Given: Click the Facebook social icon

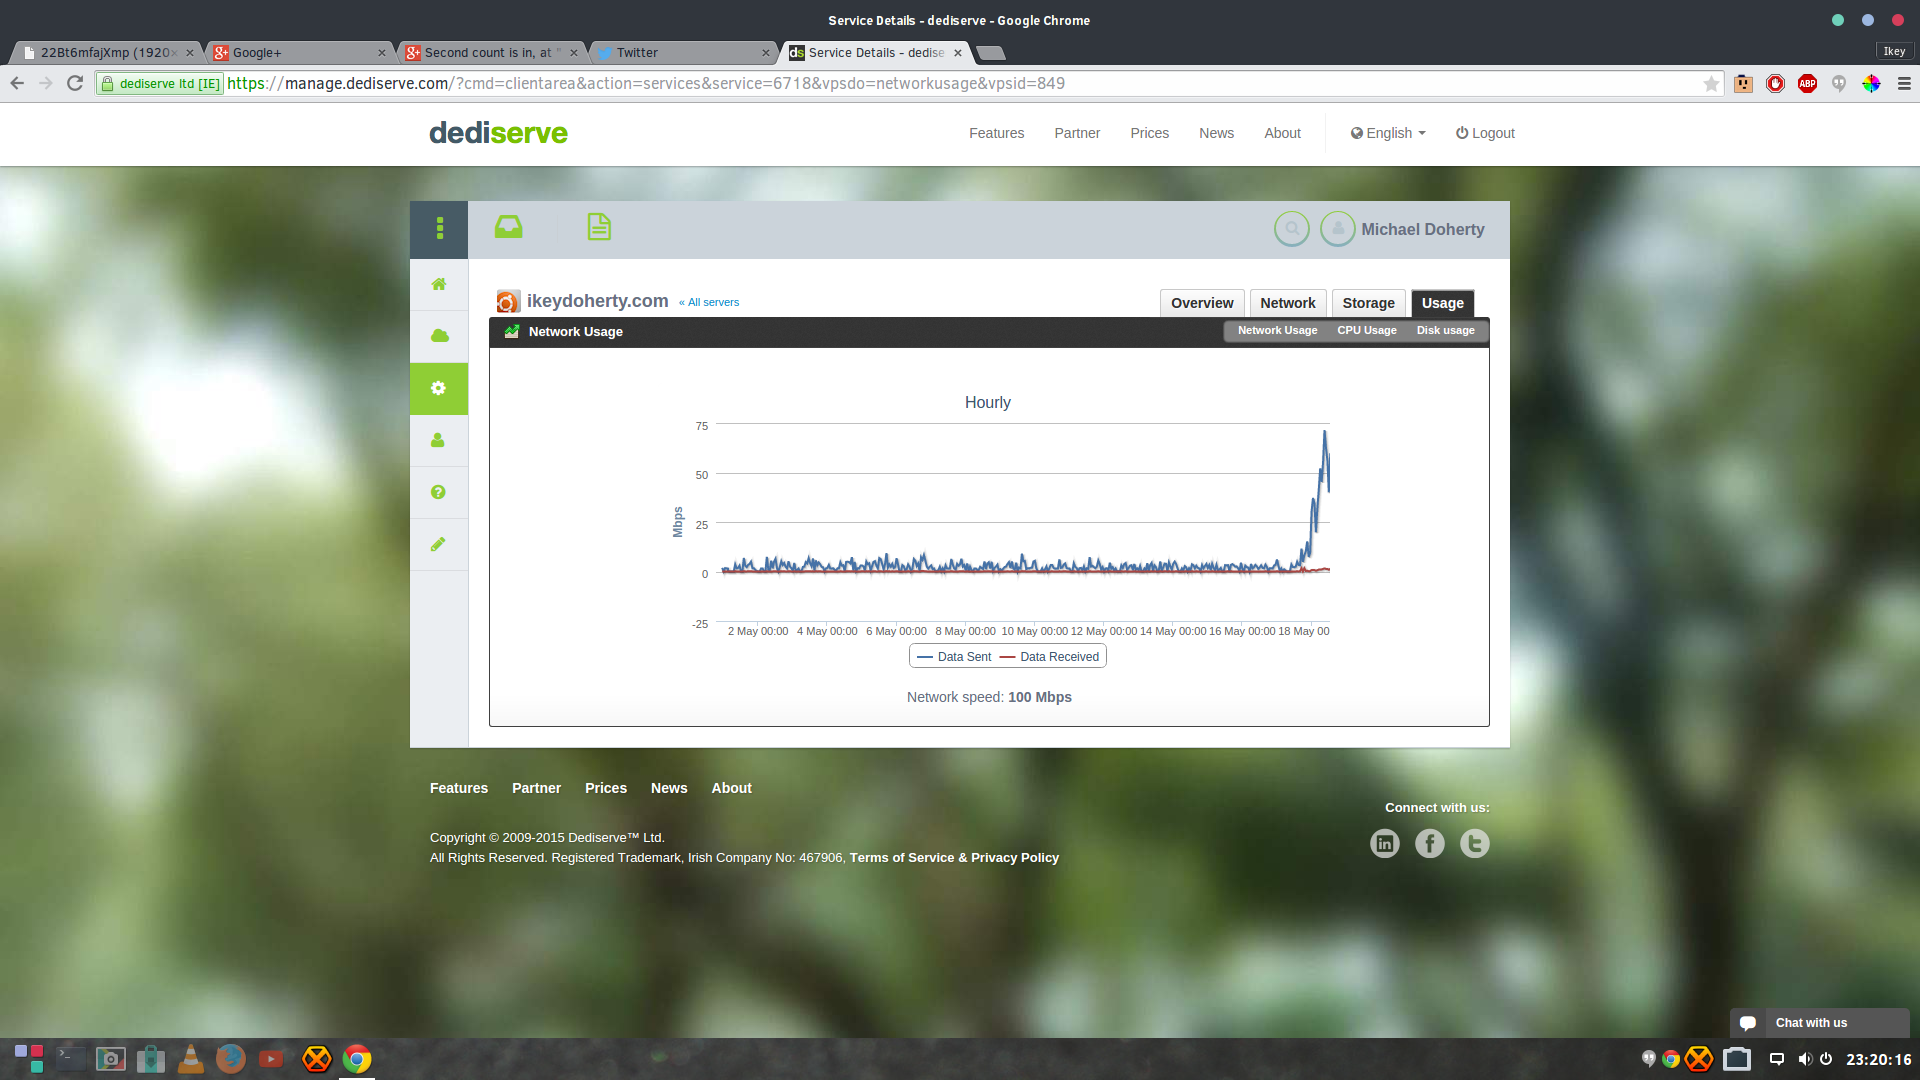Looking at the screenshot, I should 1430,844.
